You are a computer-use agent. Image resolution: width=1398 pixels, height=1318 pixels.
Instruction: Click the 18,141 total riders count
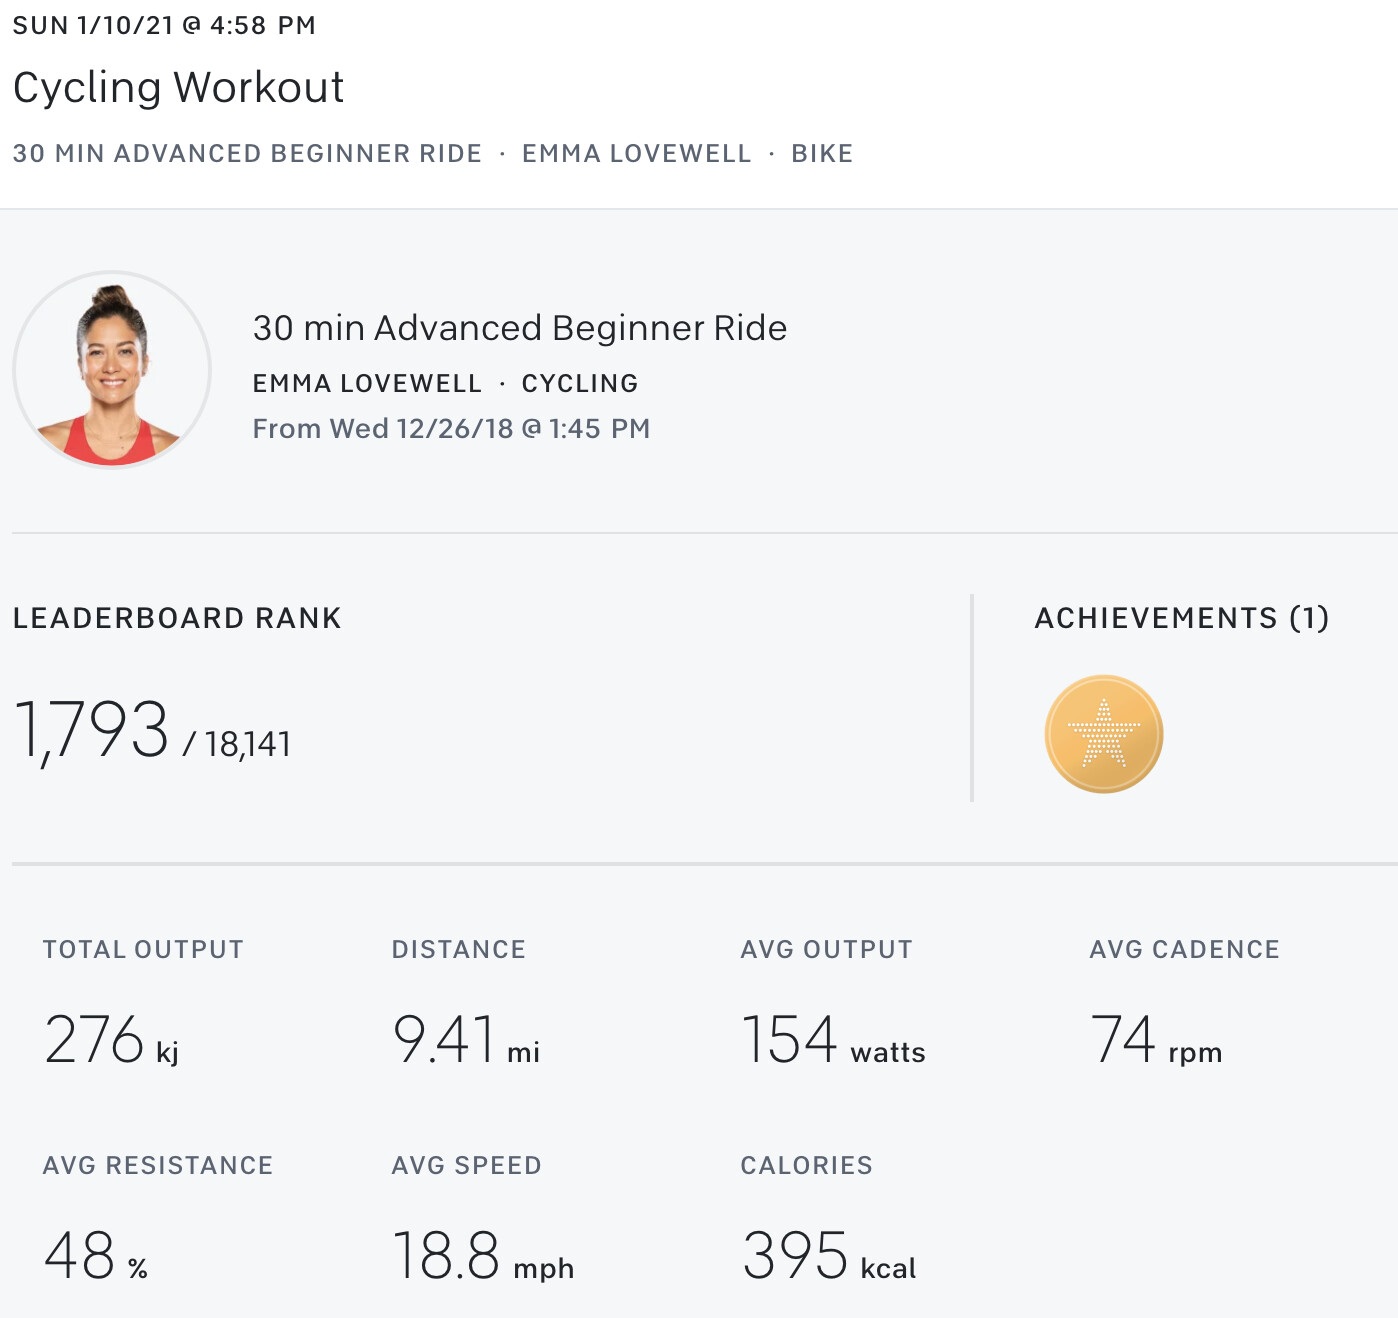pyautogui.click(x=247, y=744)
